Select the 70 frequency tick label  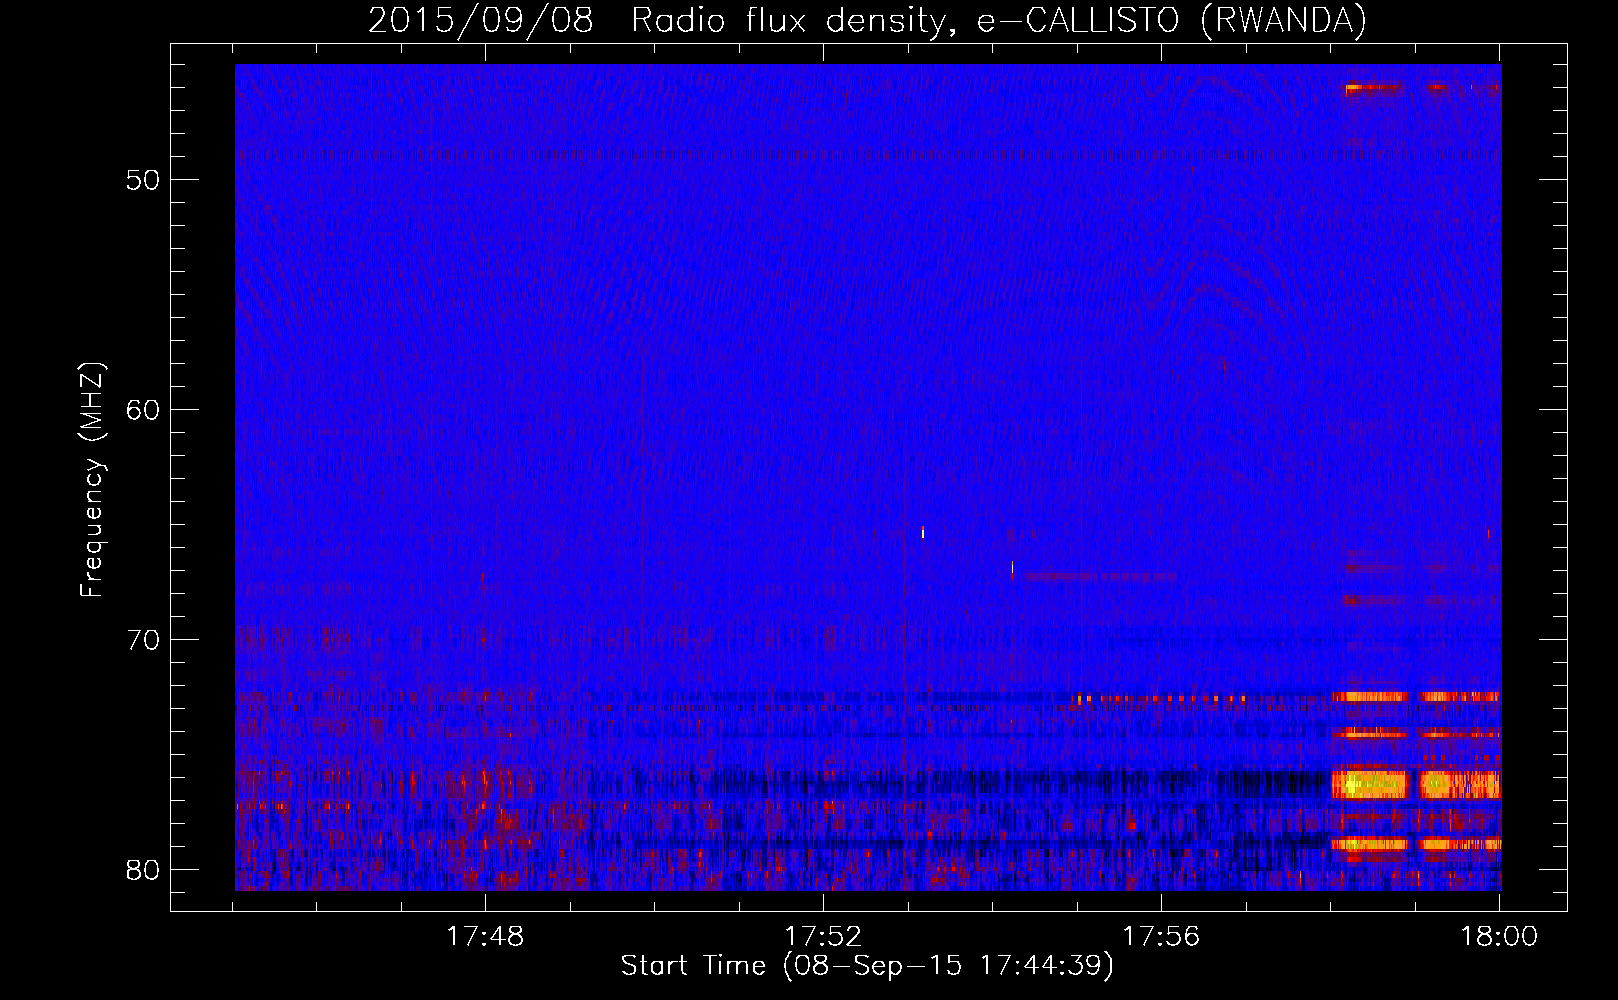point(143,640)
